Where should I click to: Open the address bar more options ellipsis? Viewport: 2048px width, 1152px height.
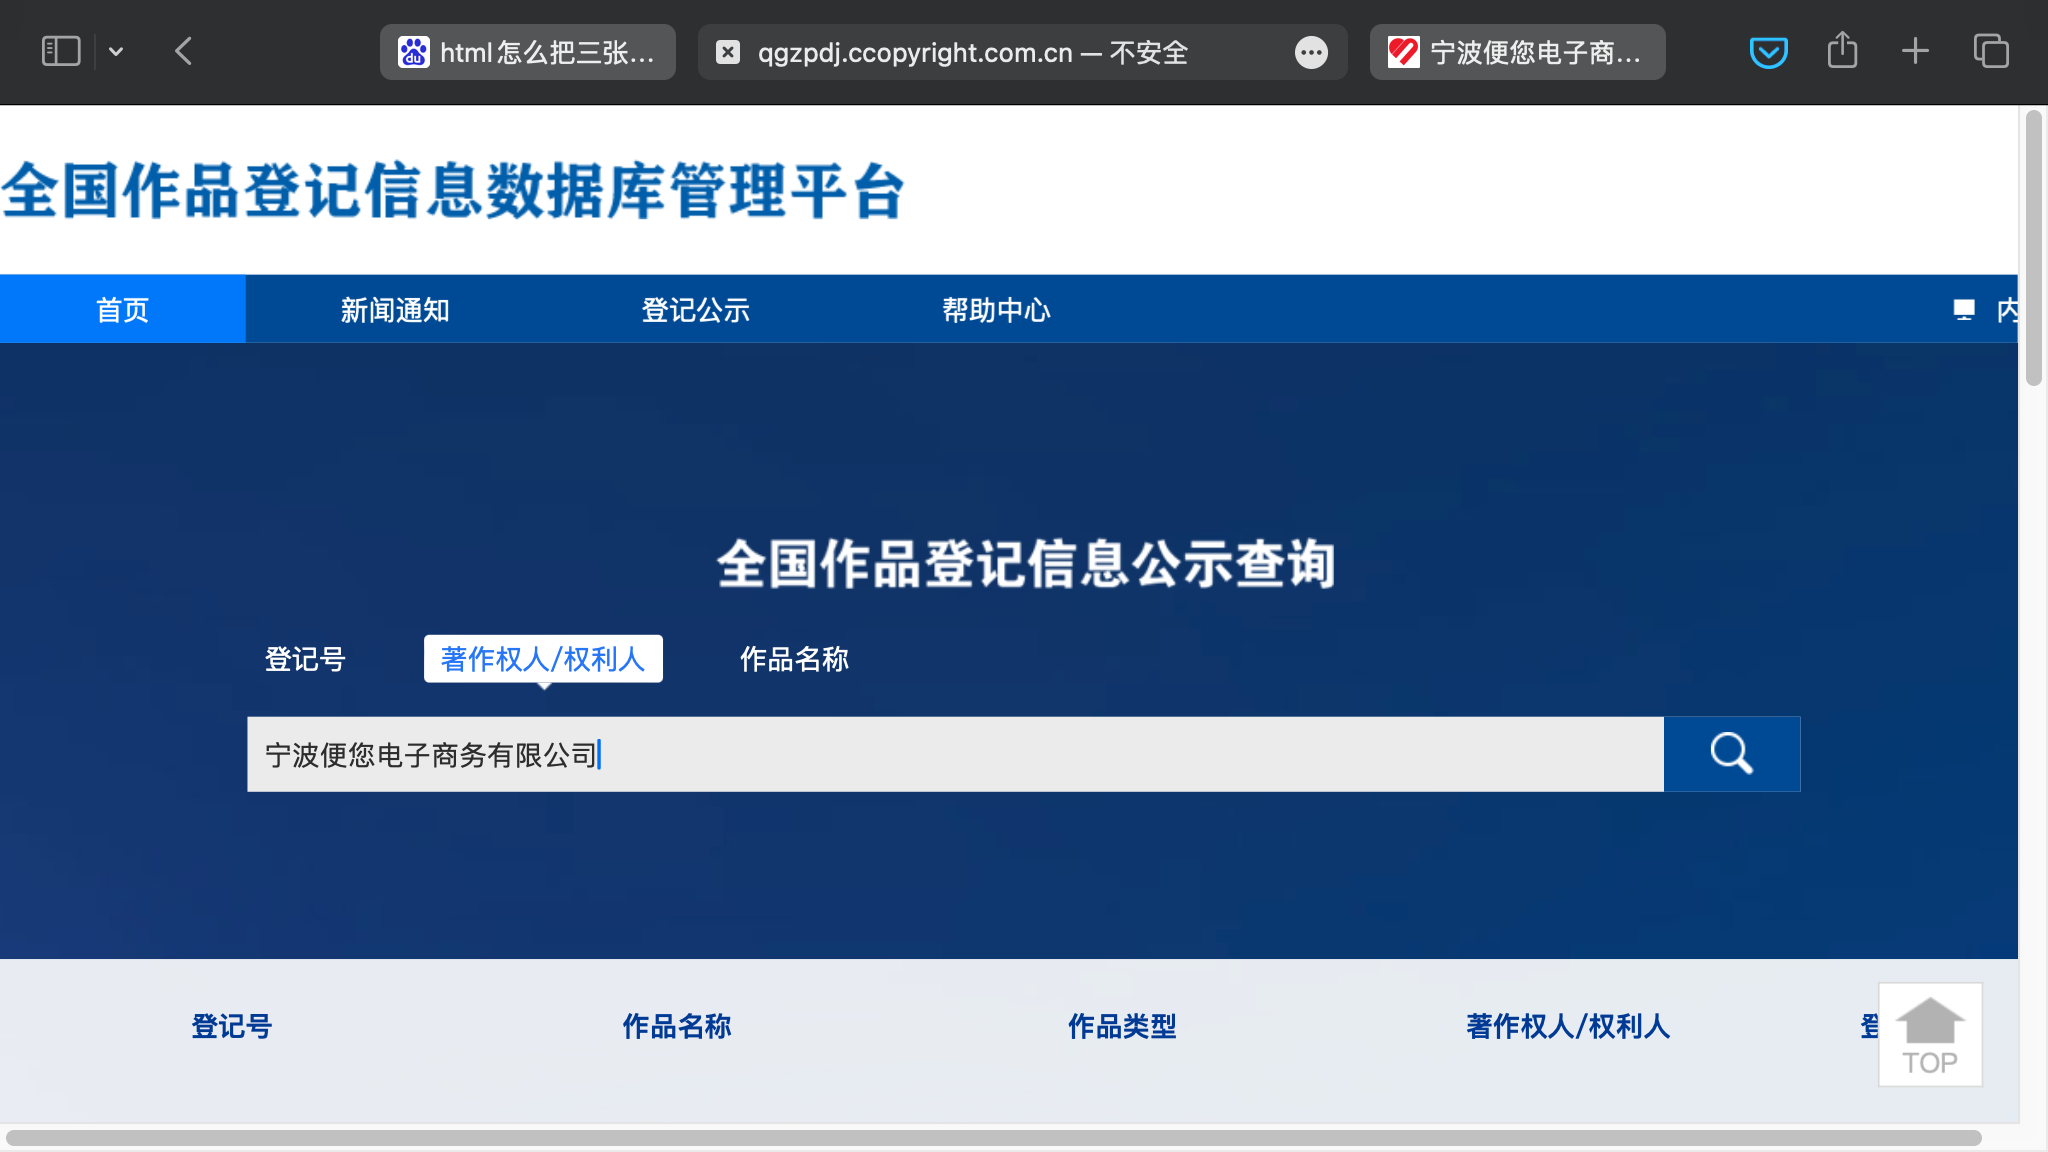click(x=1311, y=52)
